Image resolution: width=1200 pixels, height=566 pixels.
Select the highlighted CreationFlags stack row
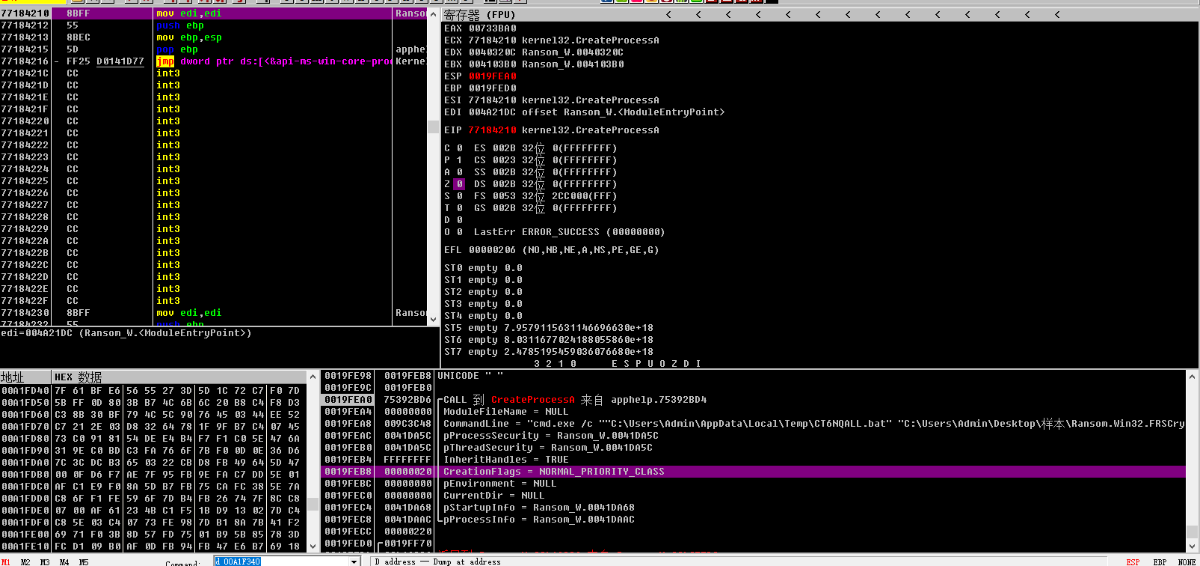point(757,472)
